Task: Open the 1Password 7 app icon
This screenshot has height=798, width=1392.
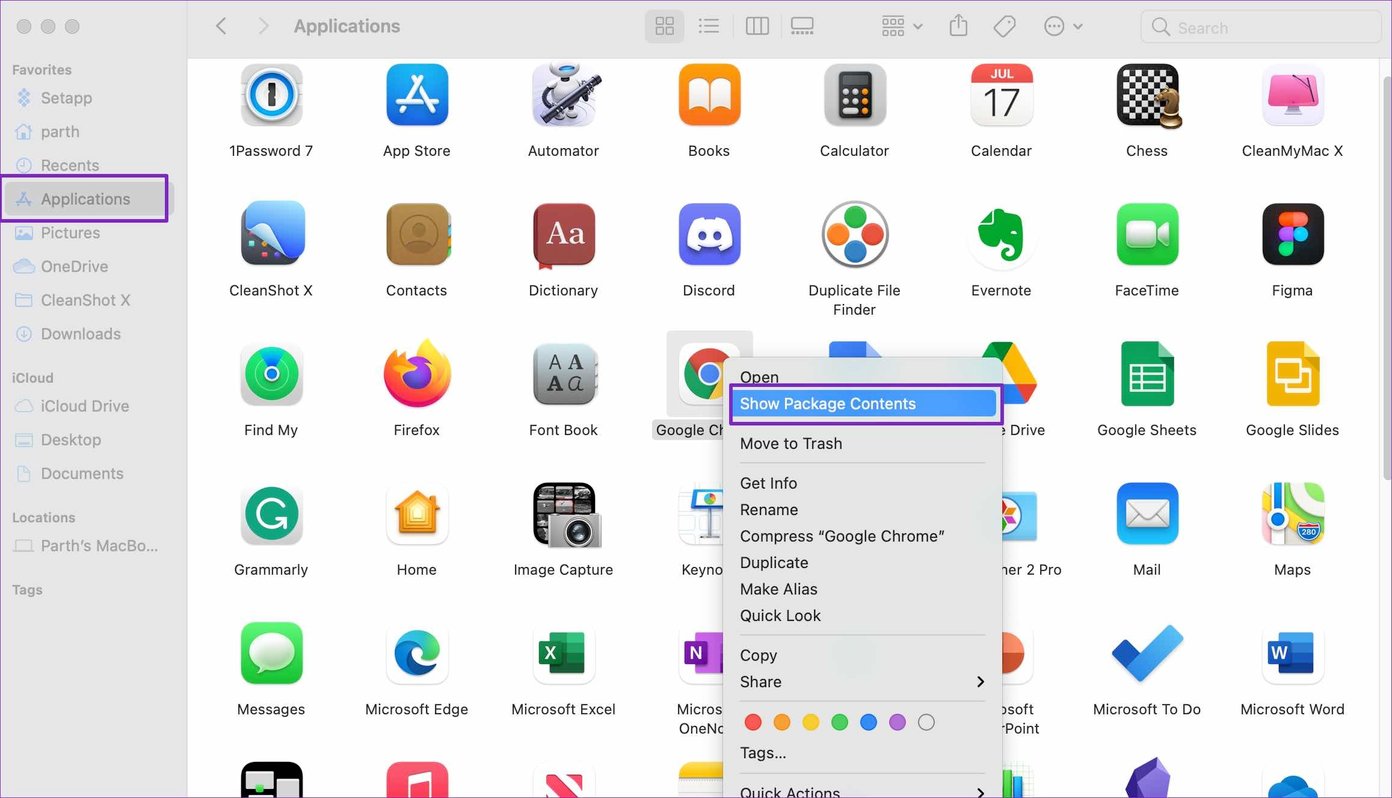Action: (271, 96)
